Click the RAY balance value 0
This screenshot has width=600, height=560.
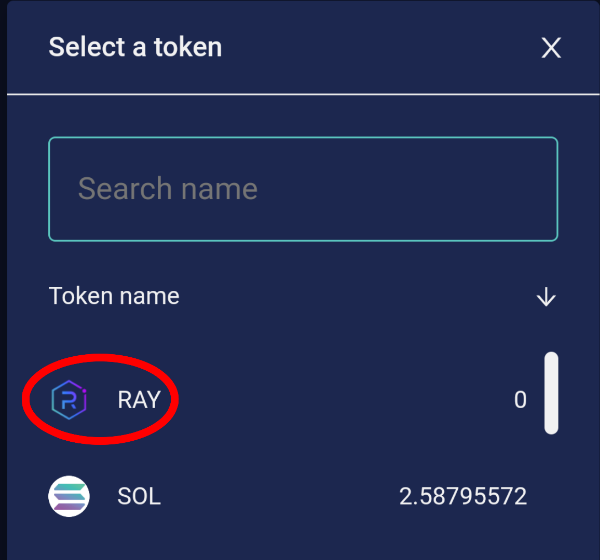(520, 400)
